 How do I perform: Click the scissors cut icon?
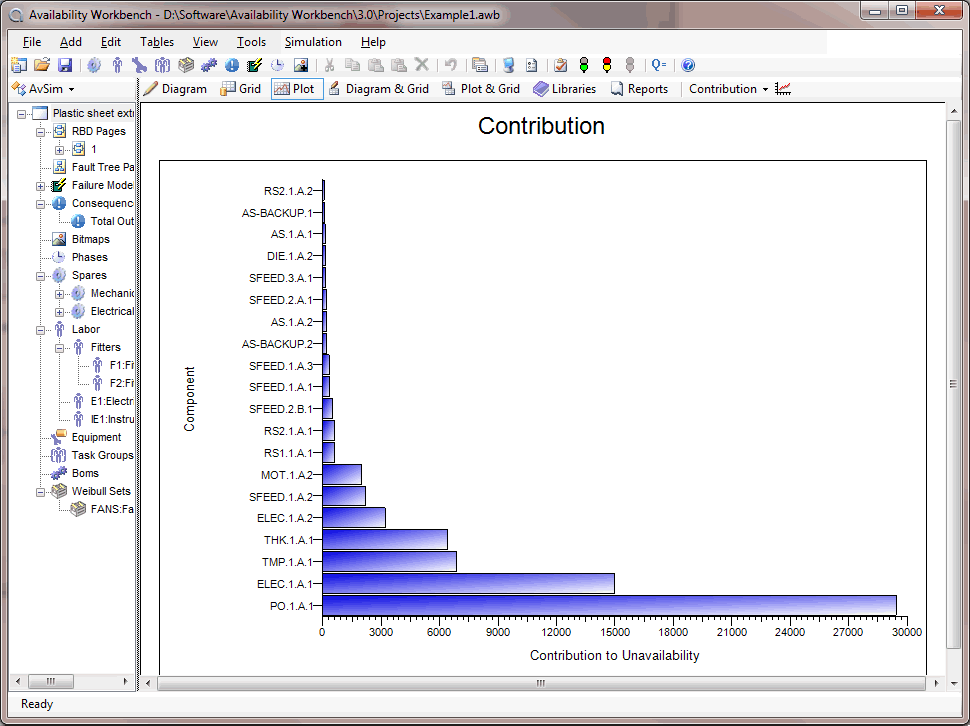330,65
